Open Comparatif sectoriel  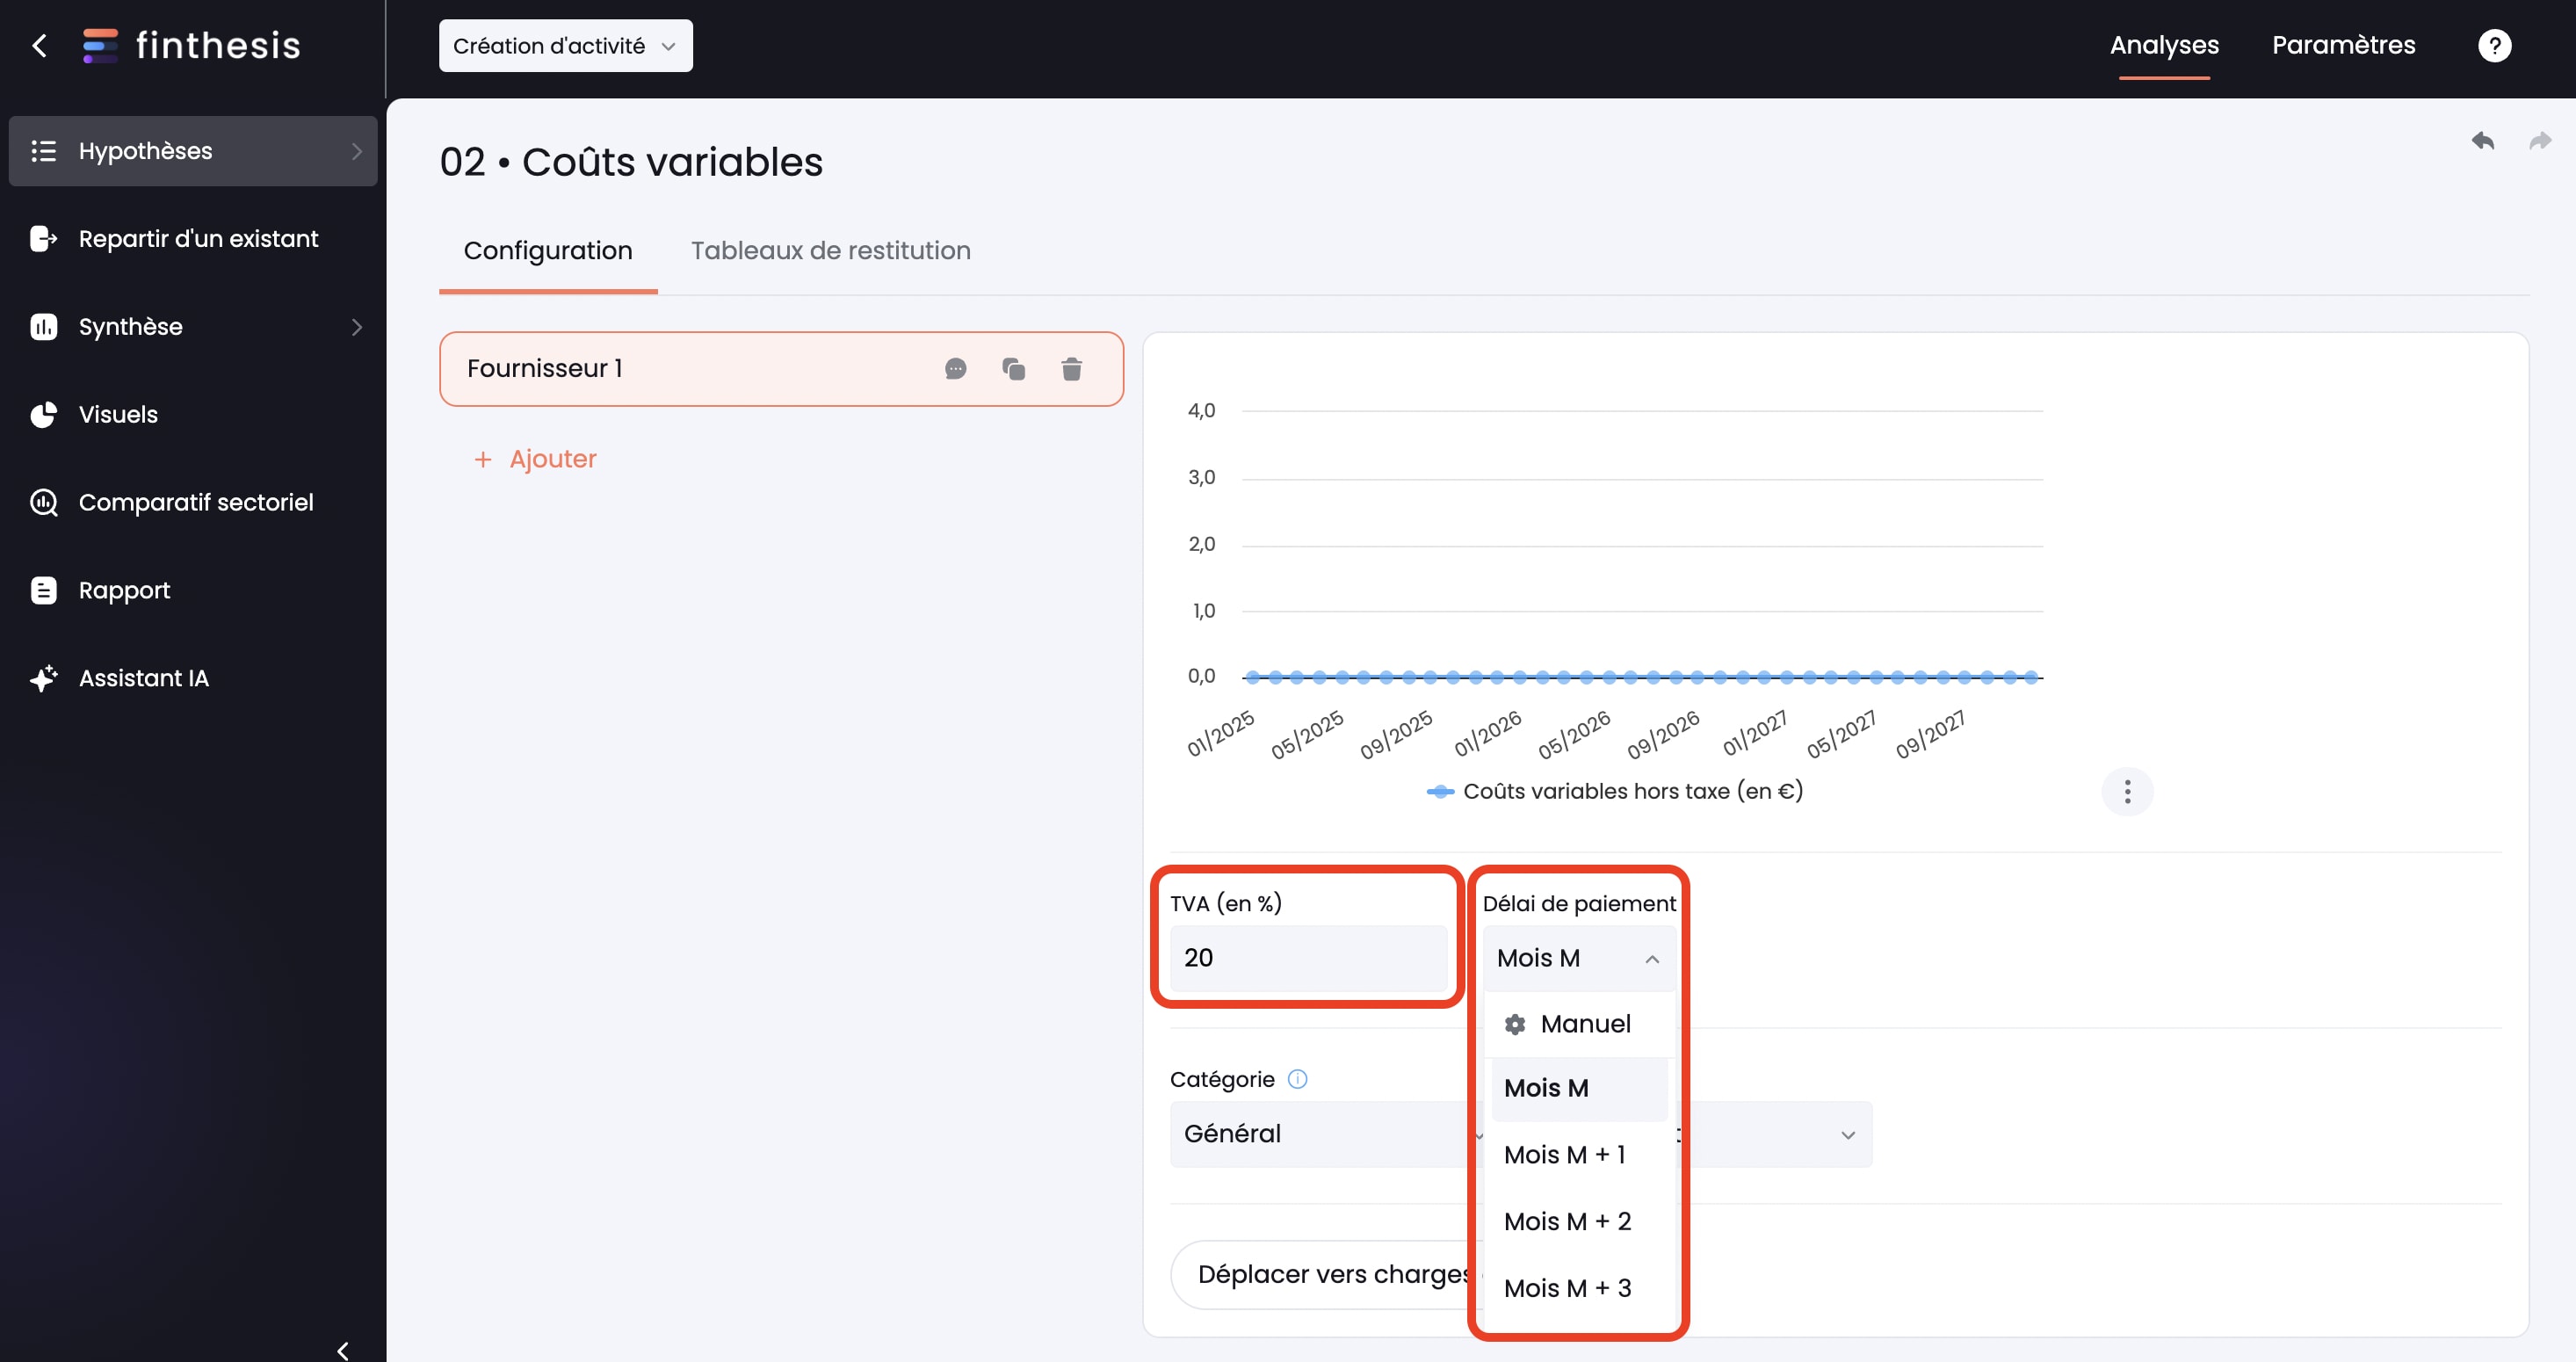click(193, 503)
